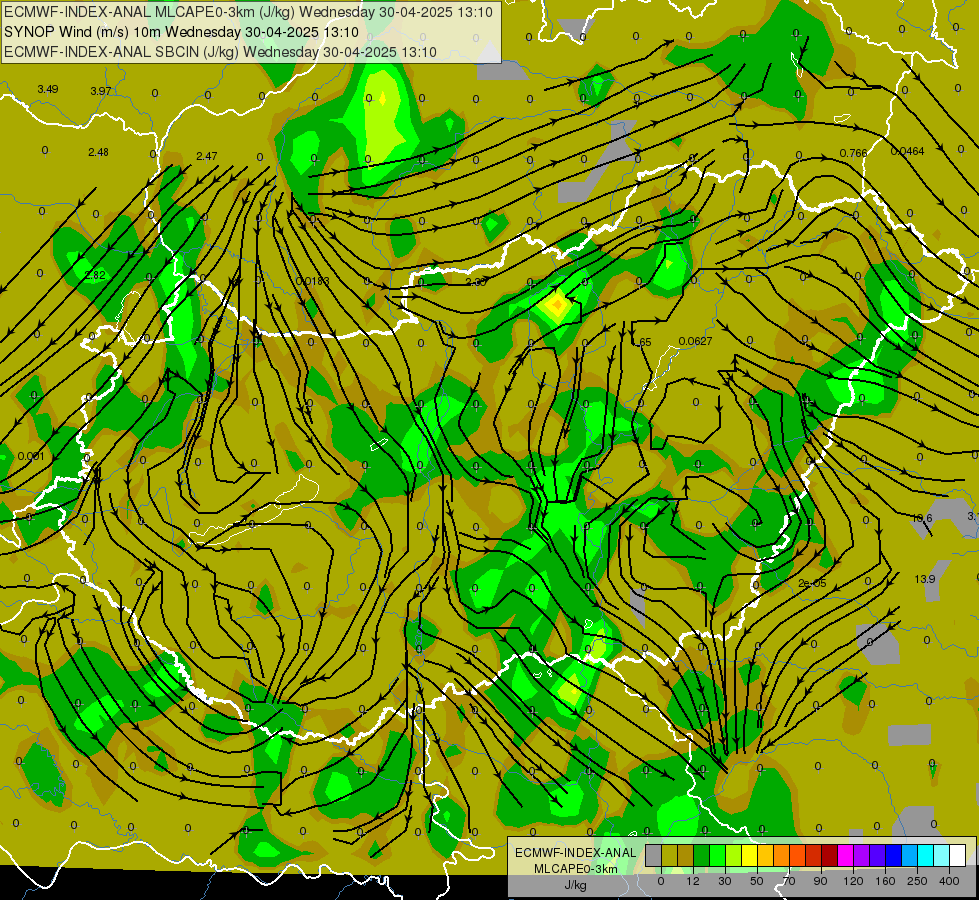Click the legend tick label 30
Screen dimensions: 979x900
724,881
